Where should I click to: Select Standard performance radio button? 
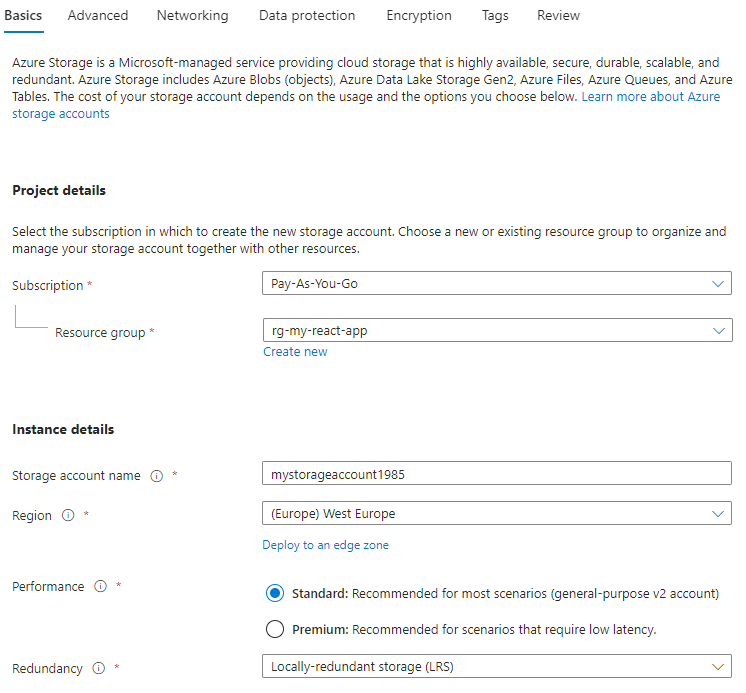click(x=275, y=593)
